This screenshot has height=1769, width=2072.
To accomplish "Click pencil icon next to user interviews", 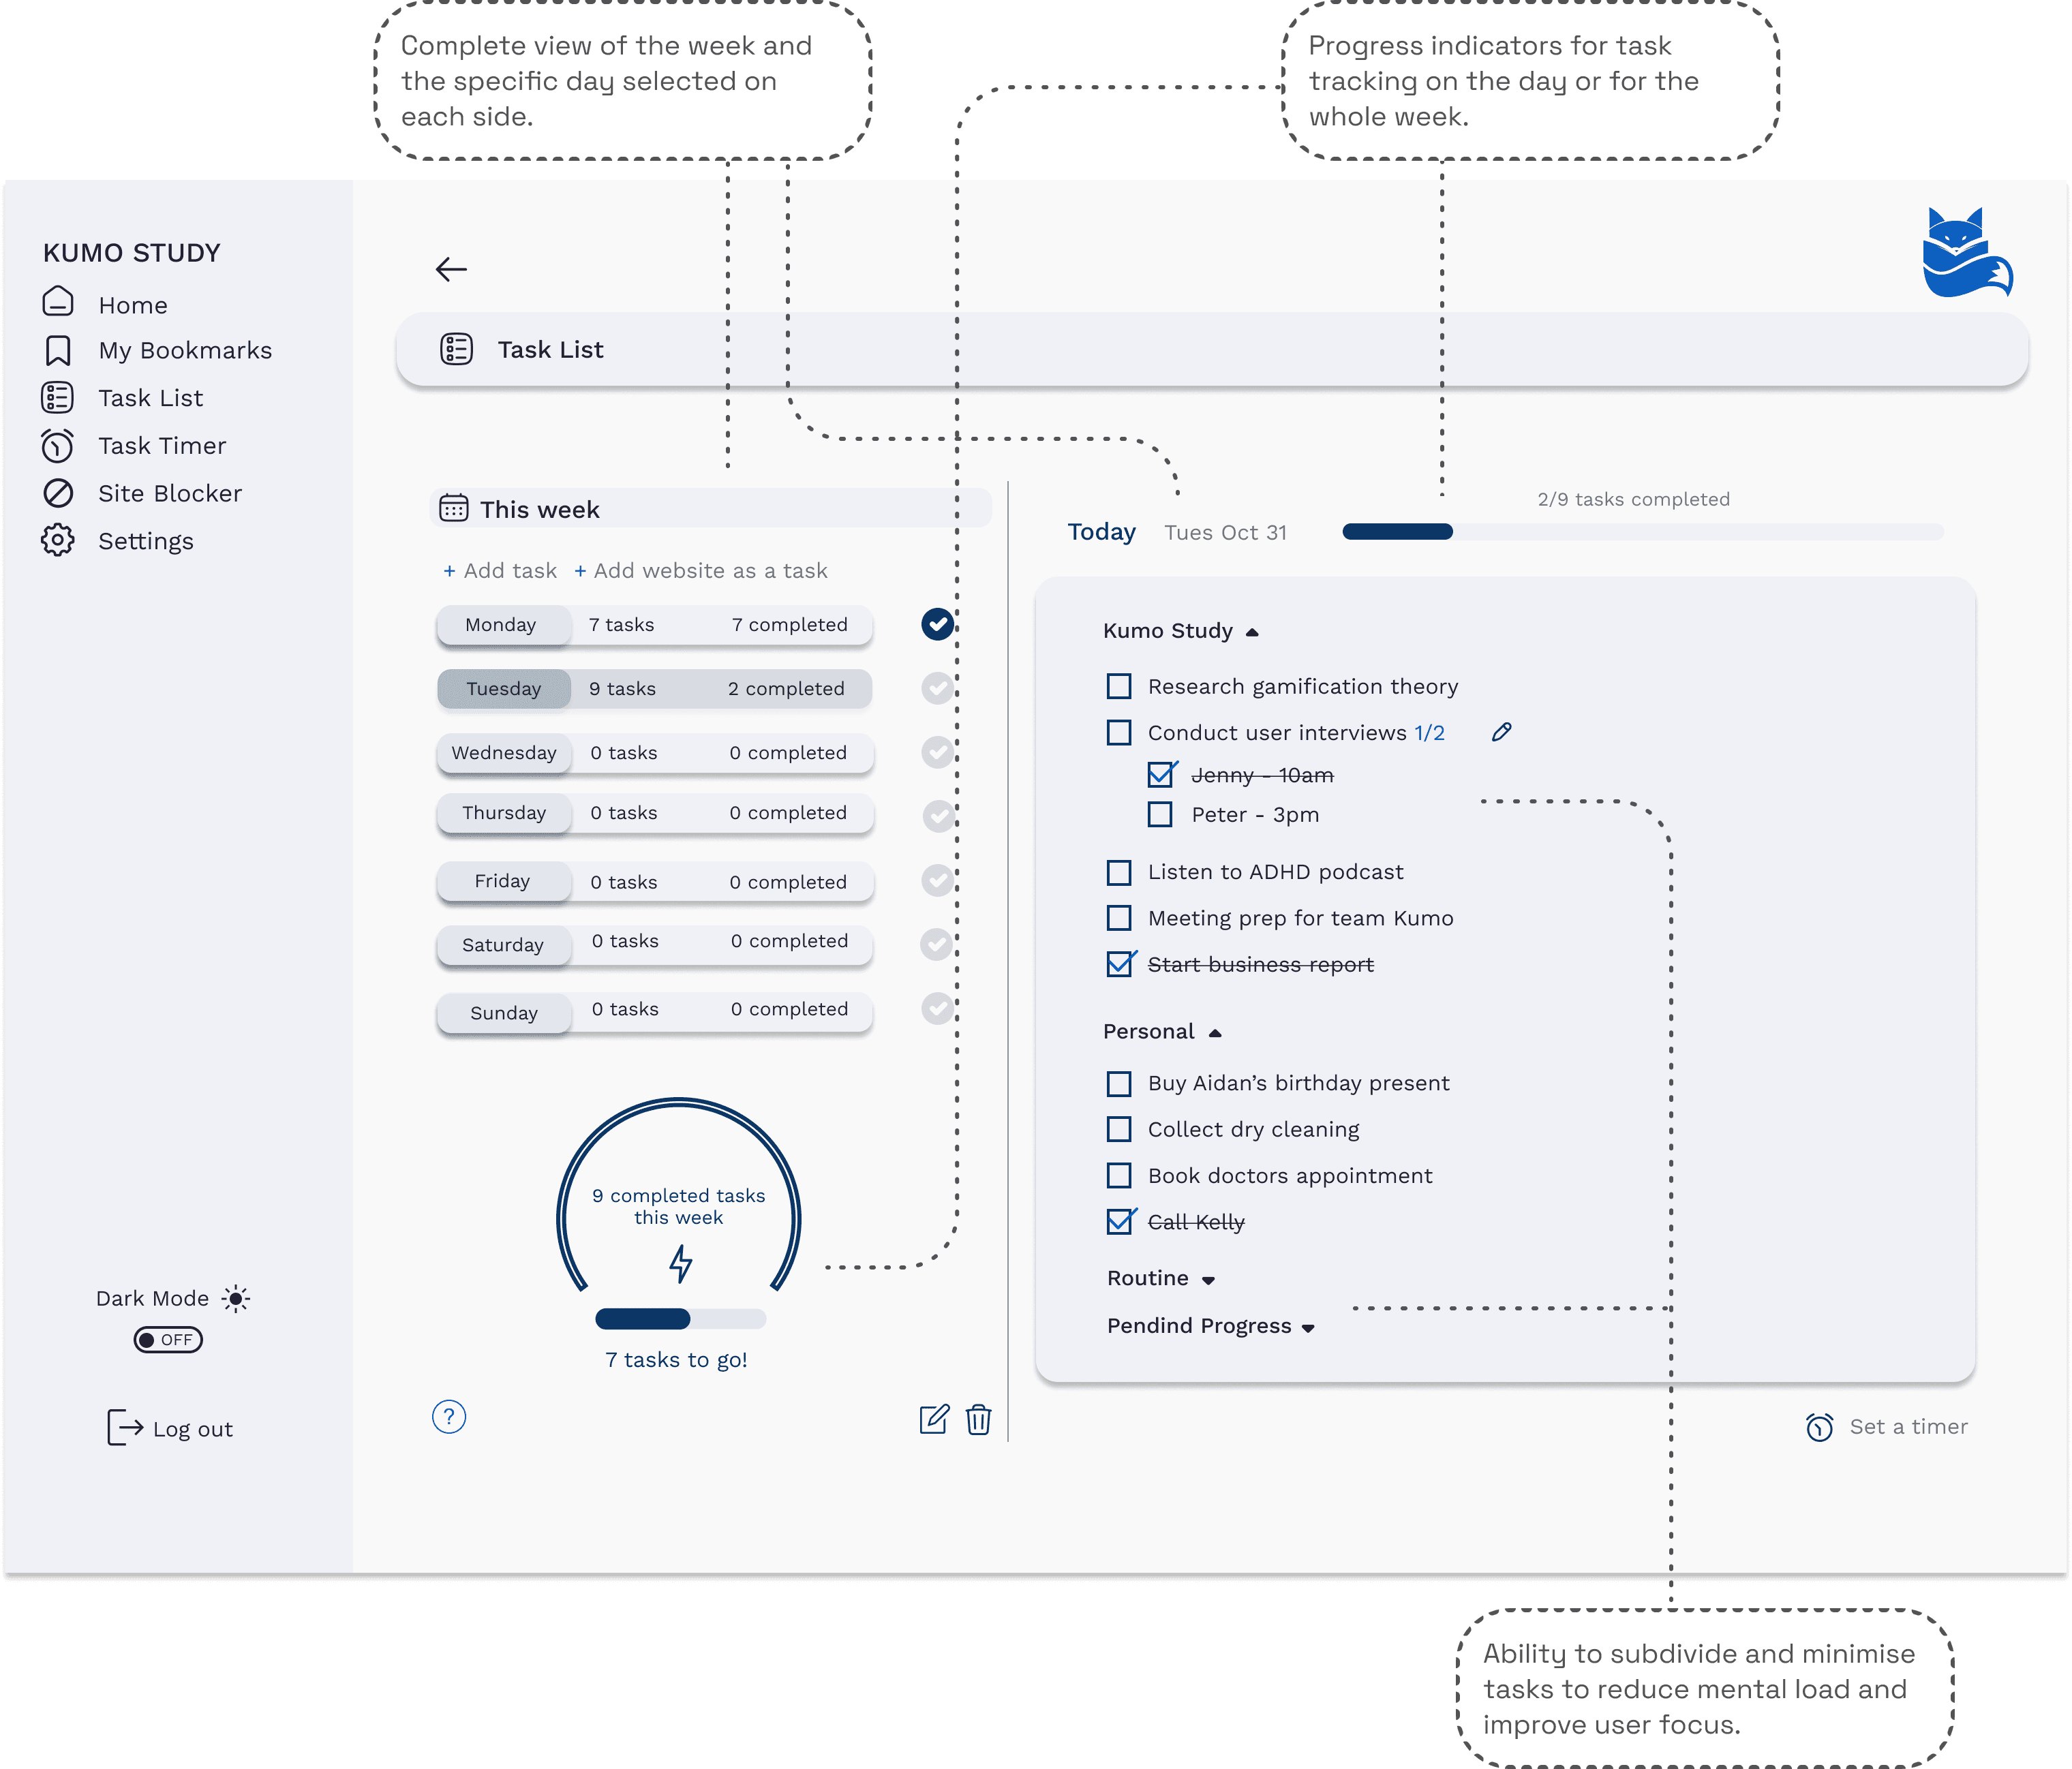I will point(1501,732).
